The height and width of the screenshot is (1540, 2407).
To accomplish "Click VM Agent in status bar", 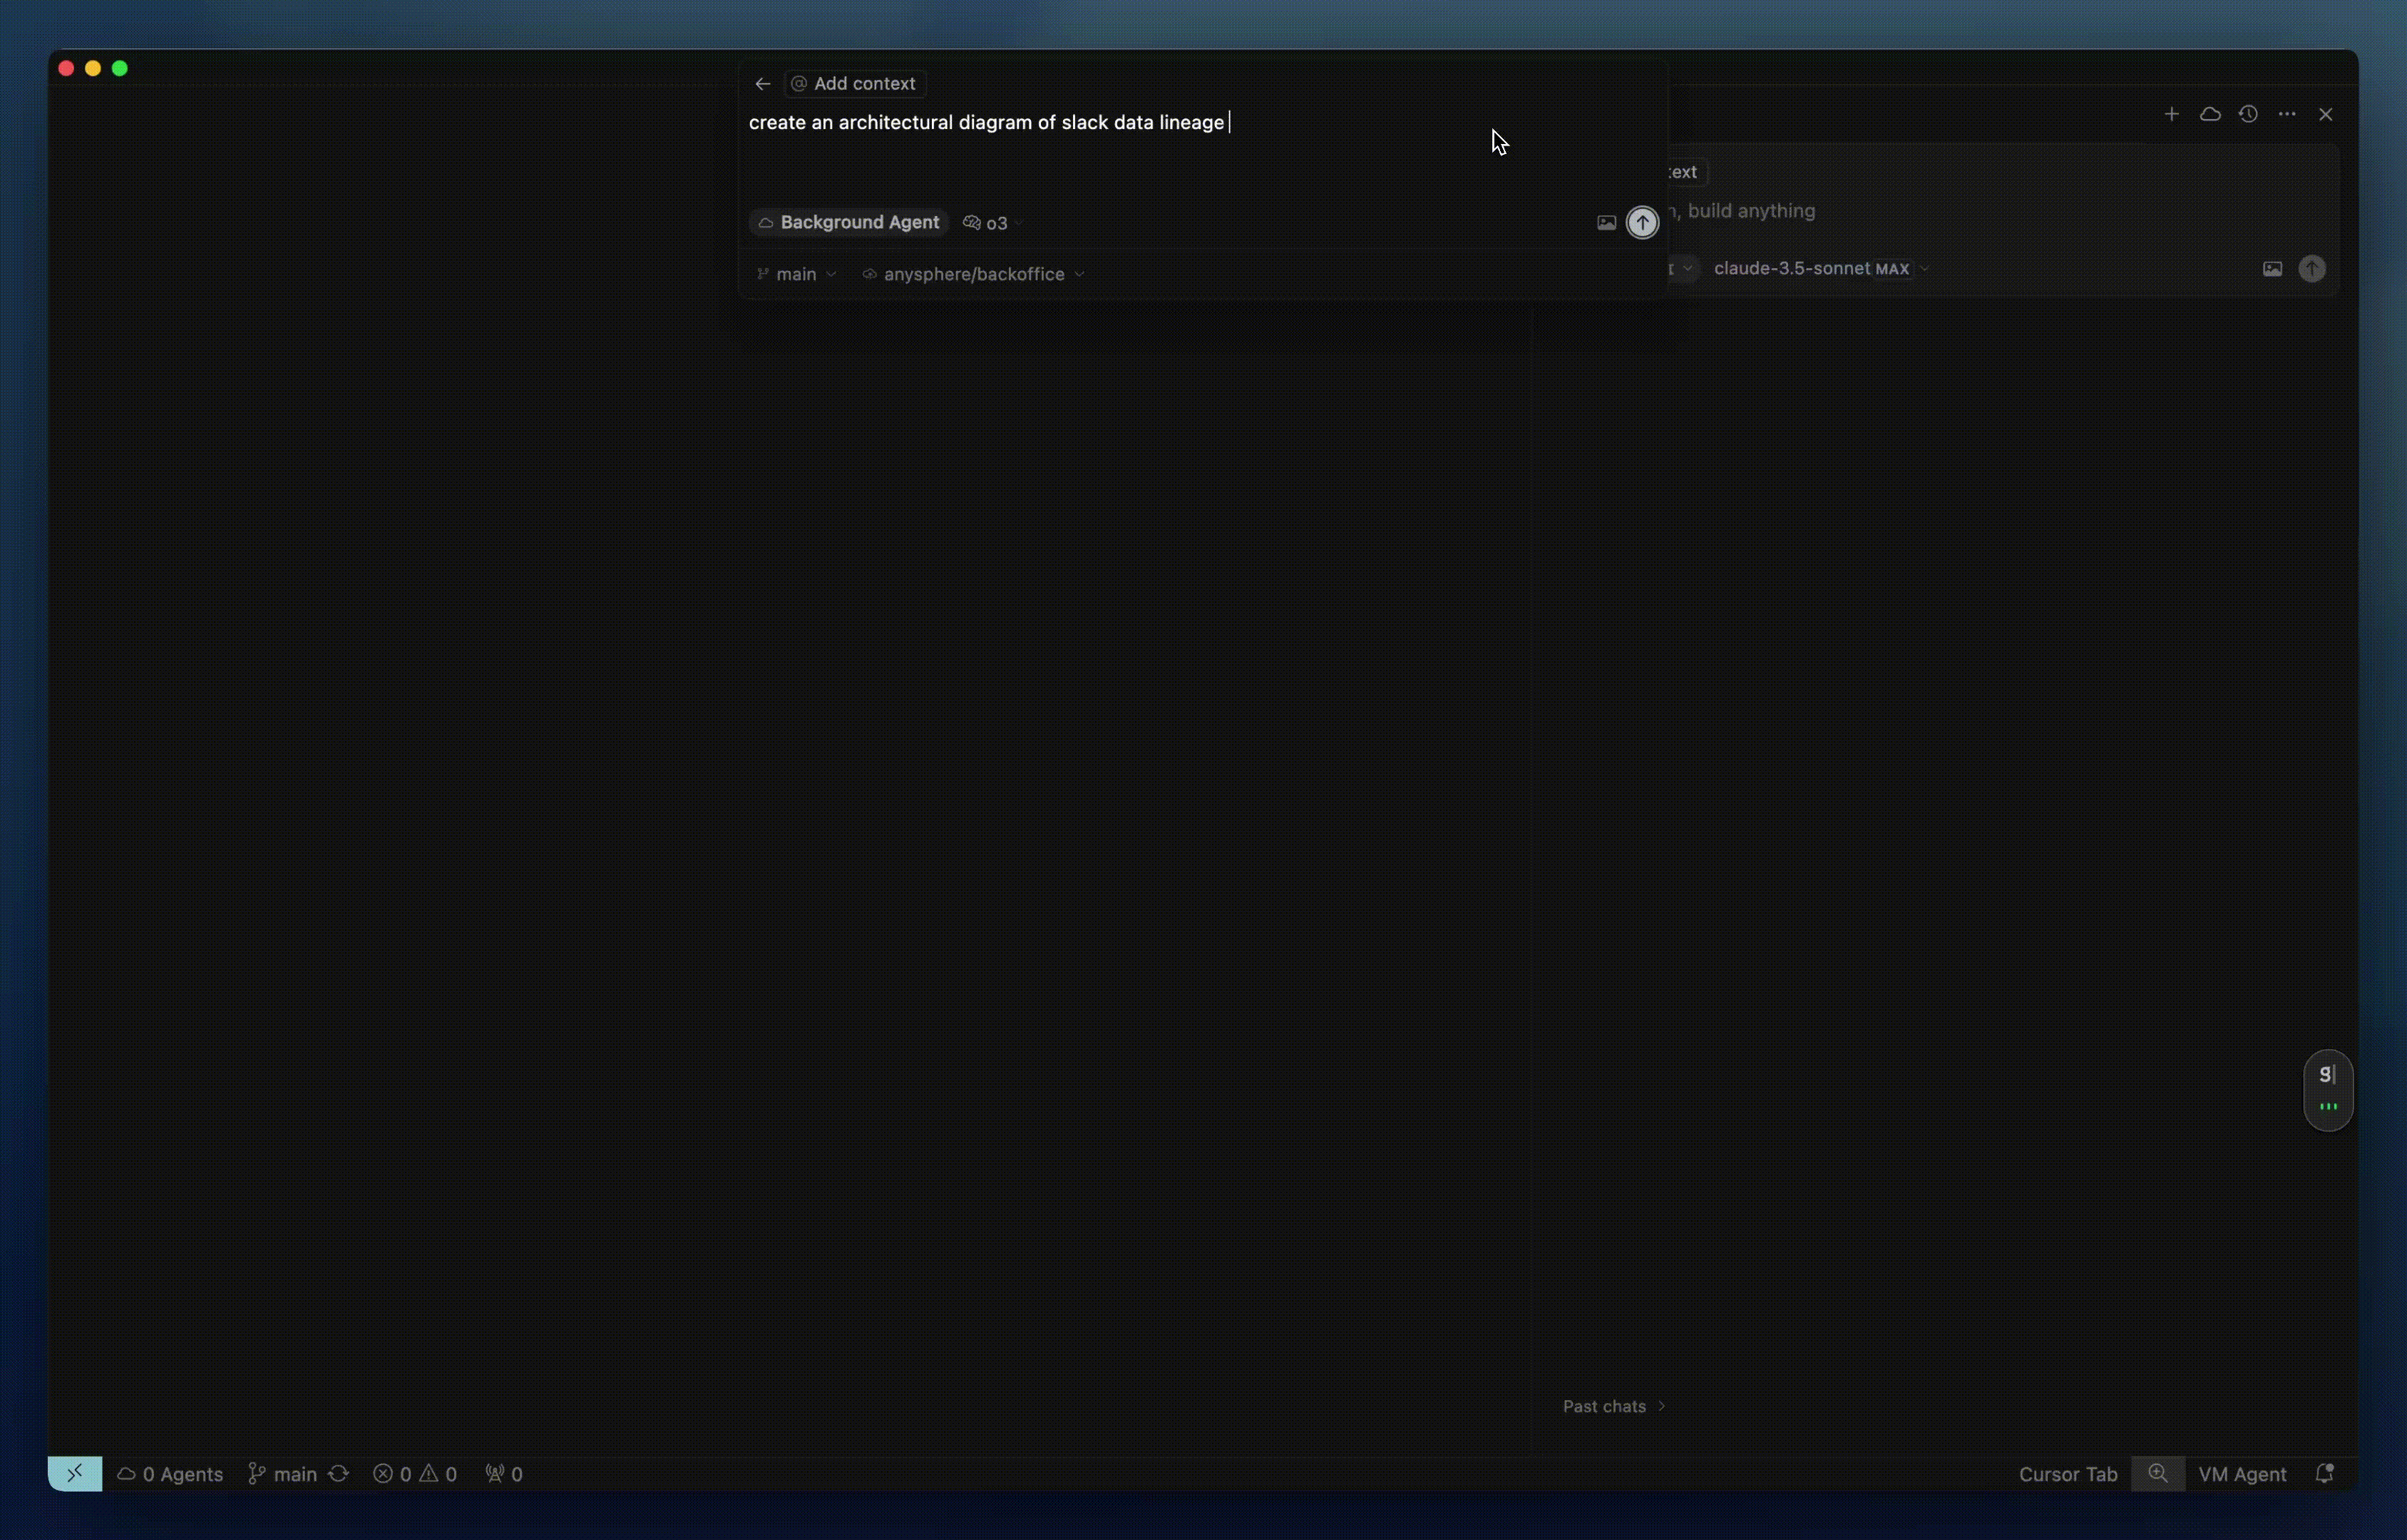I will (2242, 1474).
